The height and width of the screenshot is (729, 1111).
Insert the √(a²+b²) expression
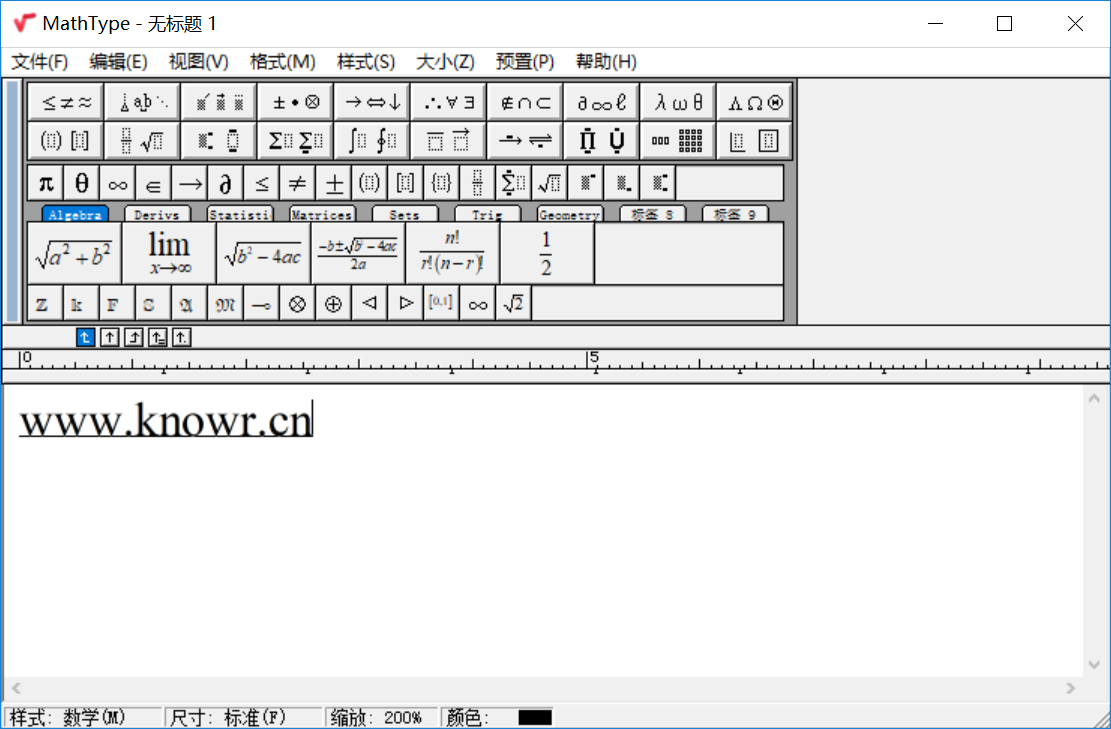click(74, 254)
